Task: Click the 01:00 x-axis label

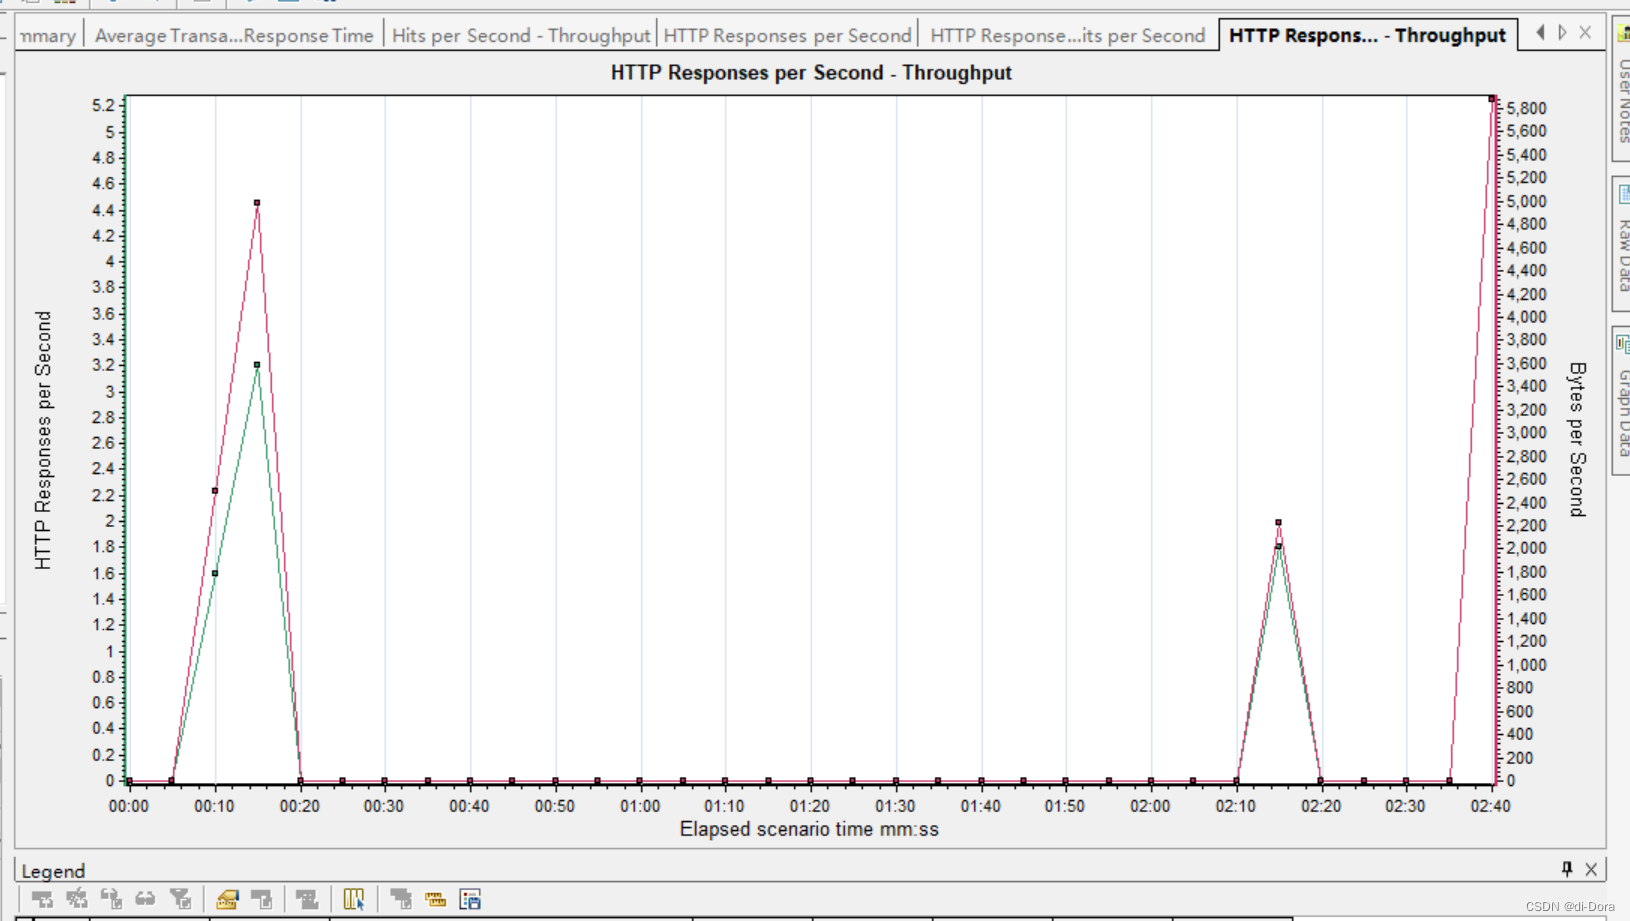Action: (640, 806)
